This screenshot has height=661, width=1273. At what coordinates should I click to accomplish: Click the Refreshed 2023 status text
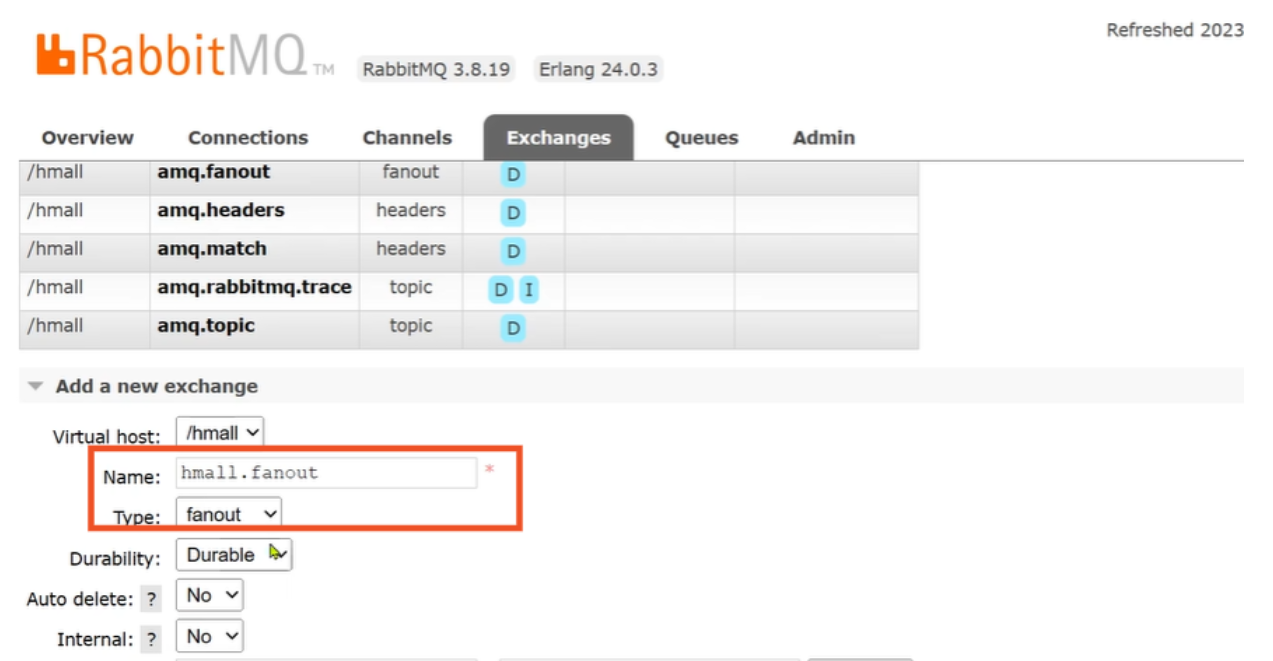point(1175,30)
